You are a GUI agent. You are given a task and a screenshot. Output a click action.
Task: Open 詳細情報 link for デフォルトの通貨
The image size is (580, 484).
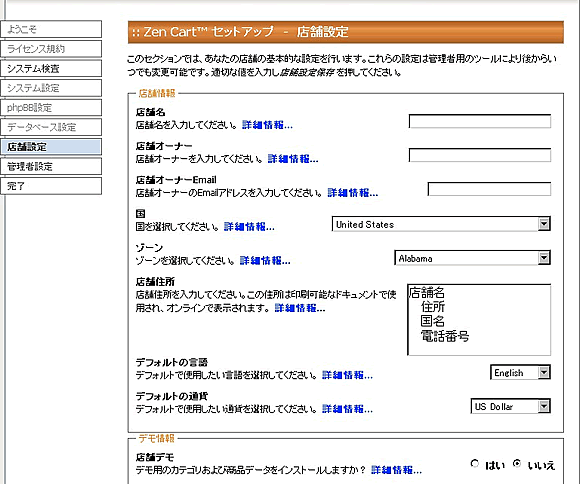(347, 409)
